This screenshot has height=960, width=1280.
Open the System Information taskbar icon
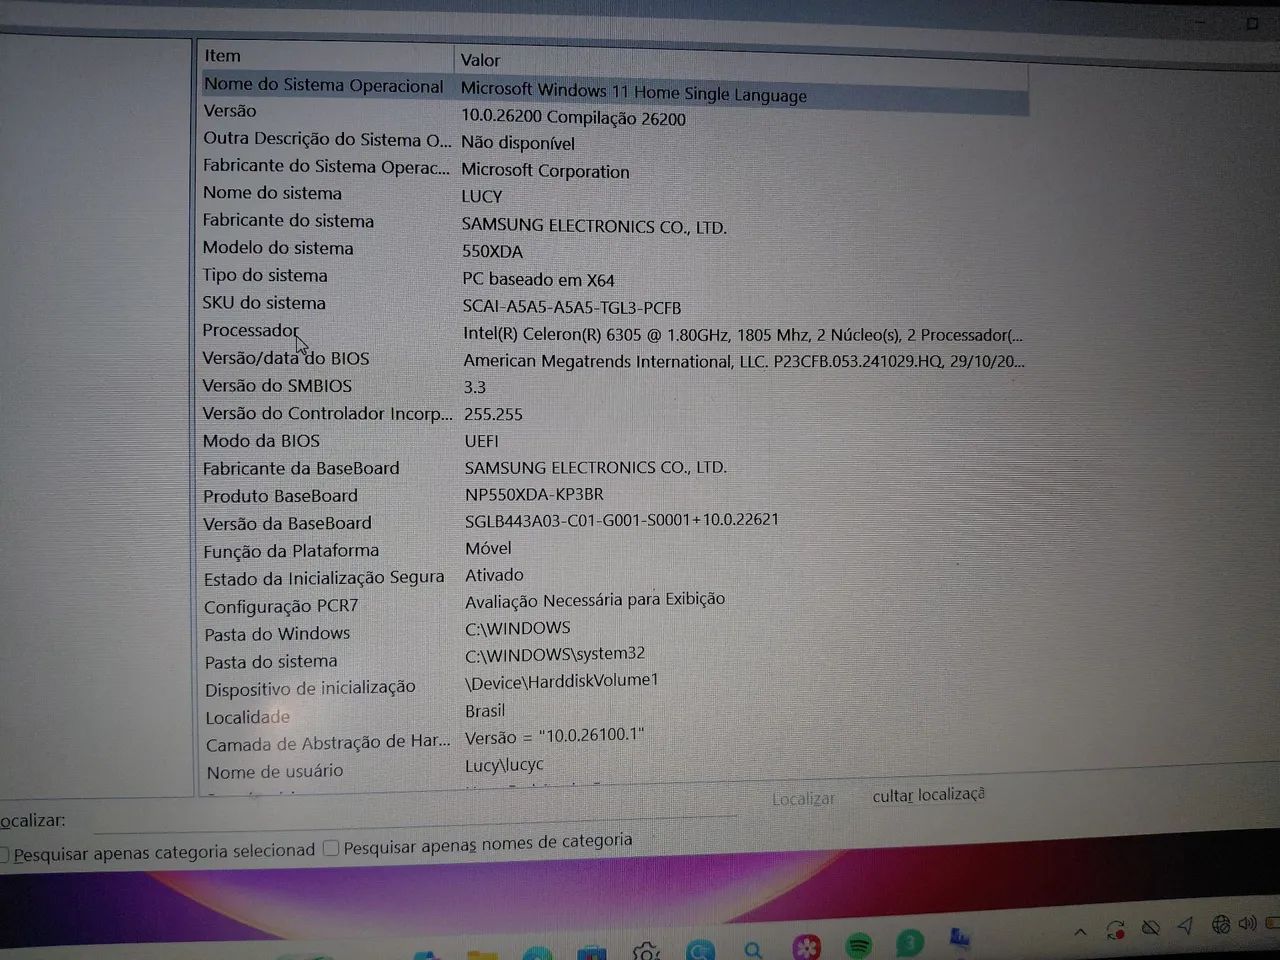point(959,940)
